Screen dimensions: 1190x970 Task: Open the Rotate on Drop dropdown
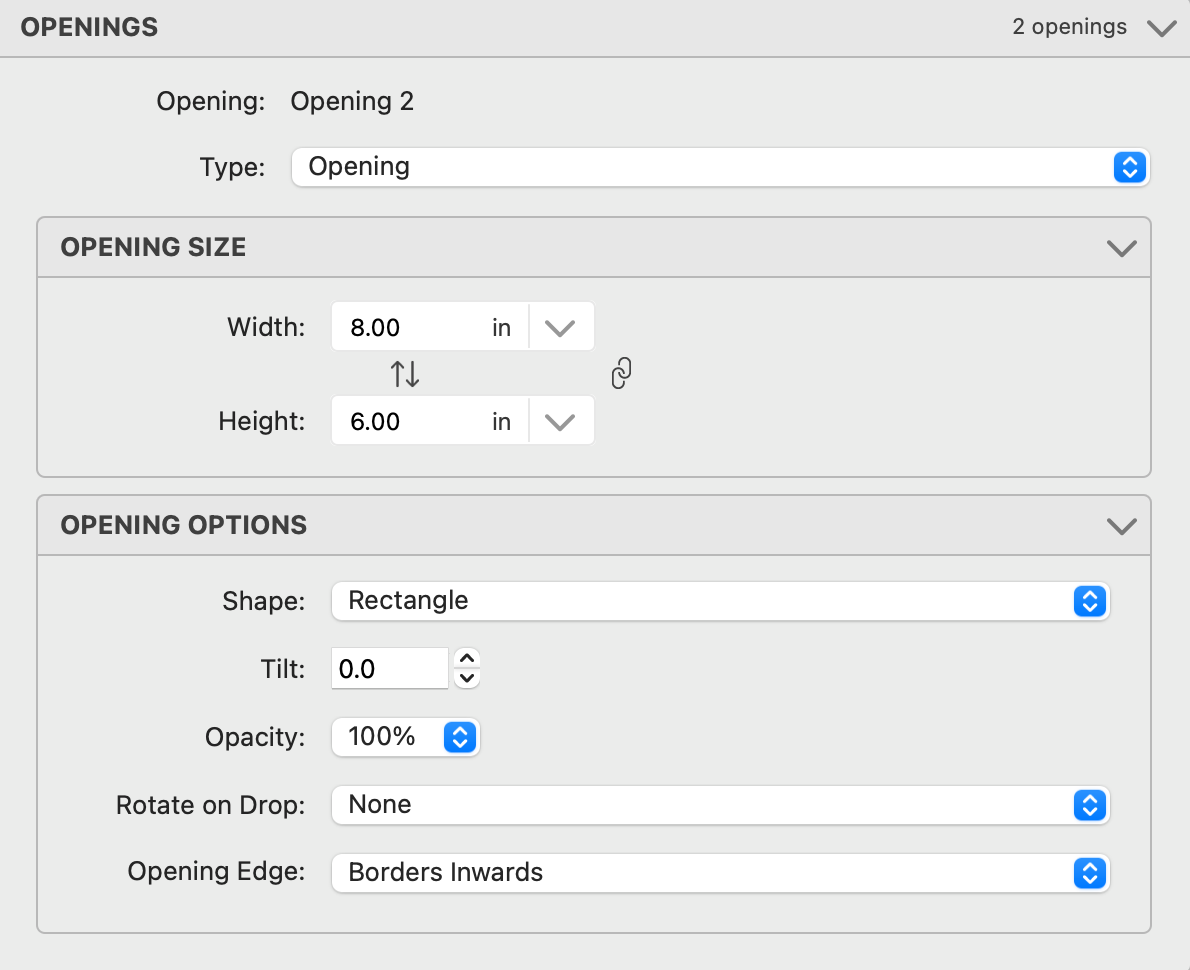click(720, 805)
